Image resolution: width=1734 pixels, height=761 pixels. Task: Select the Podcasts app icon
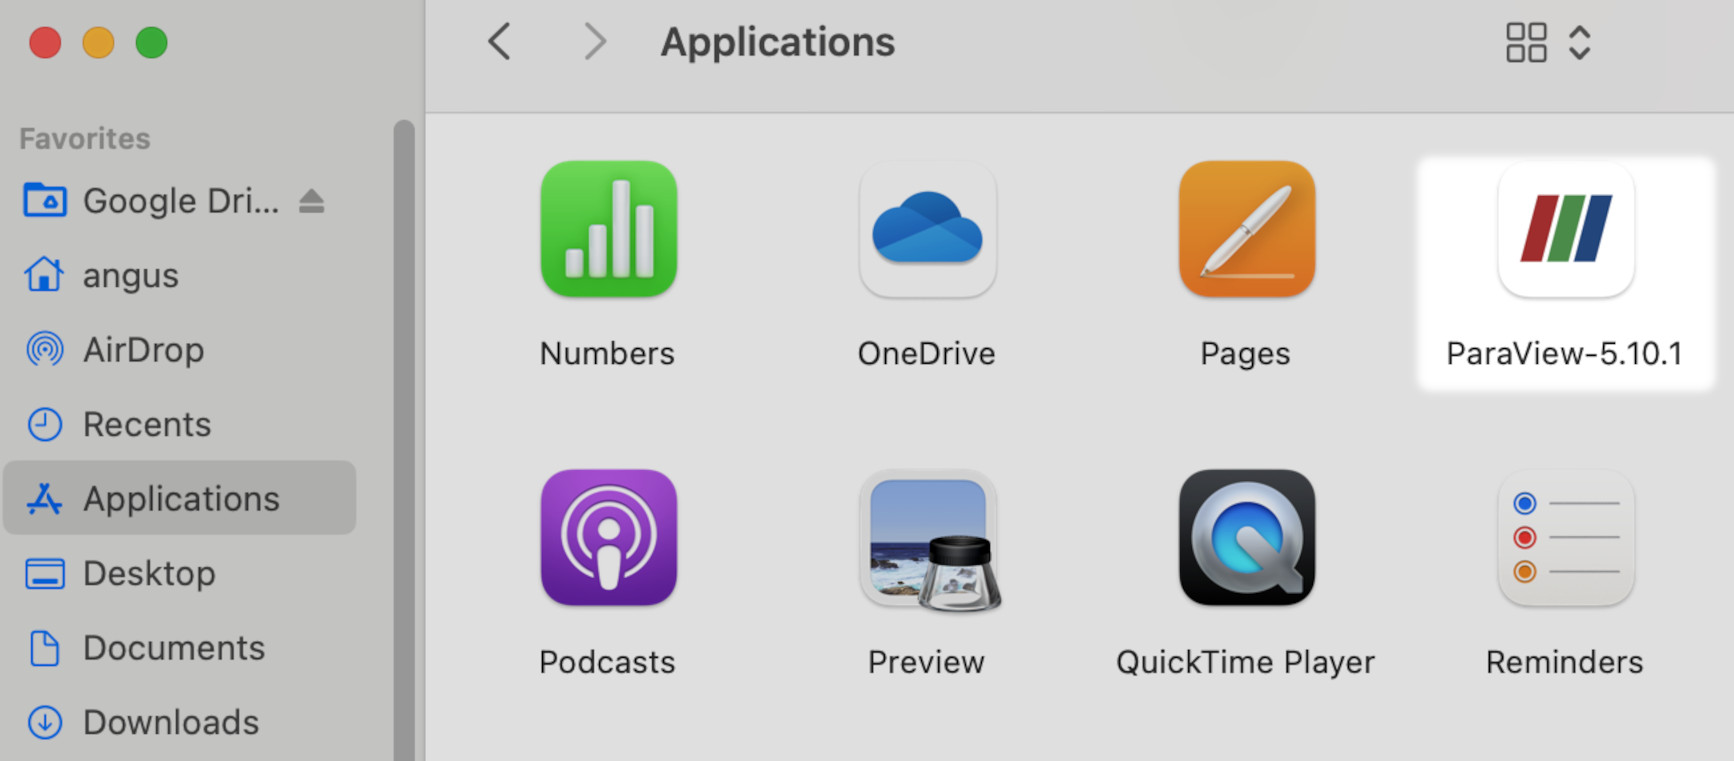coord(608,538)
